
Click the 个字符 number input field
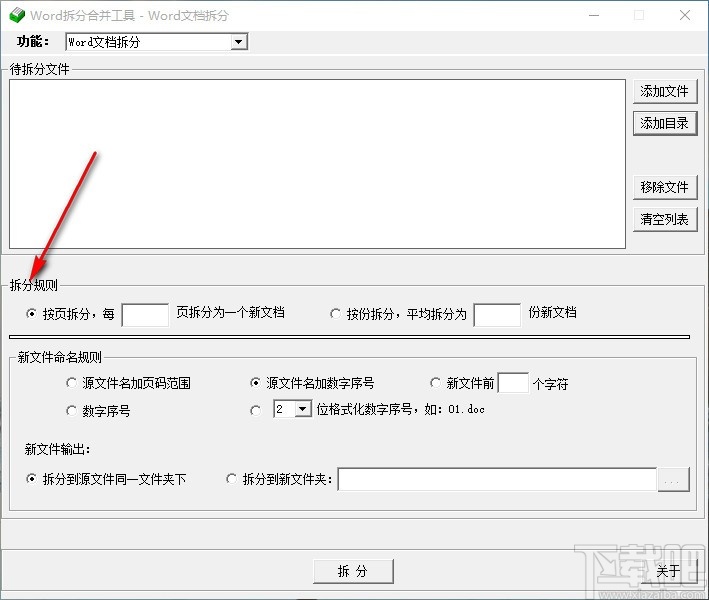click(513, 383)
